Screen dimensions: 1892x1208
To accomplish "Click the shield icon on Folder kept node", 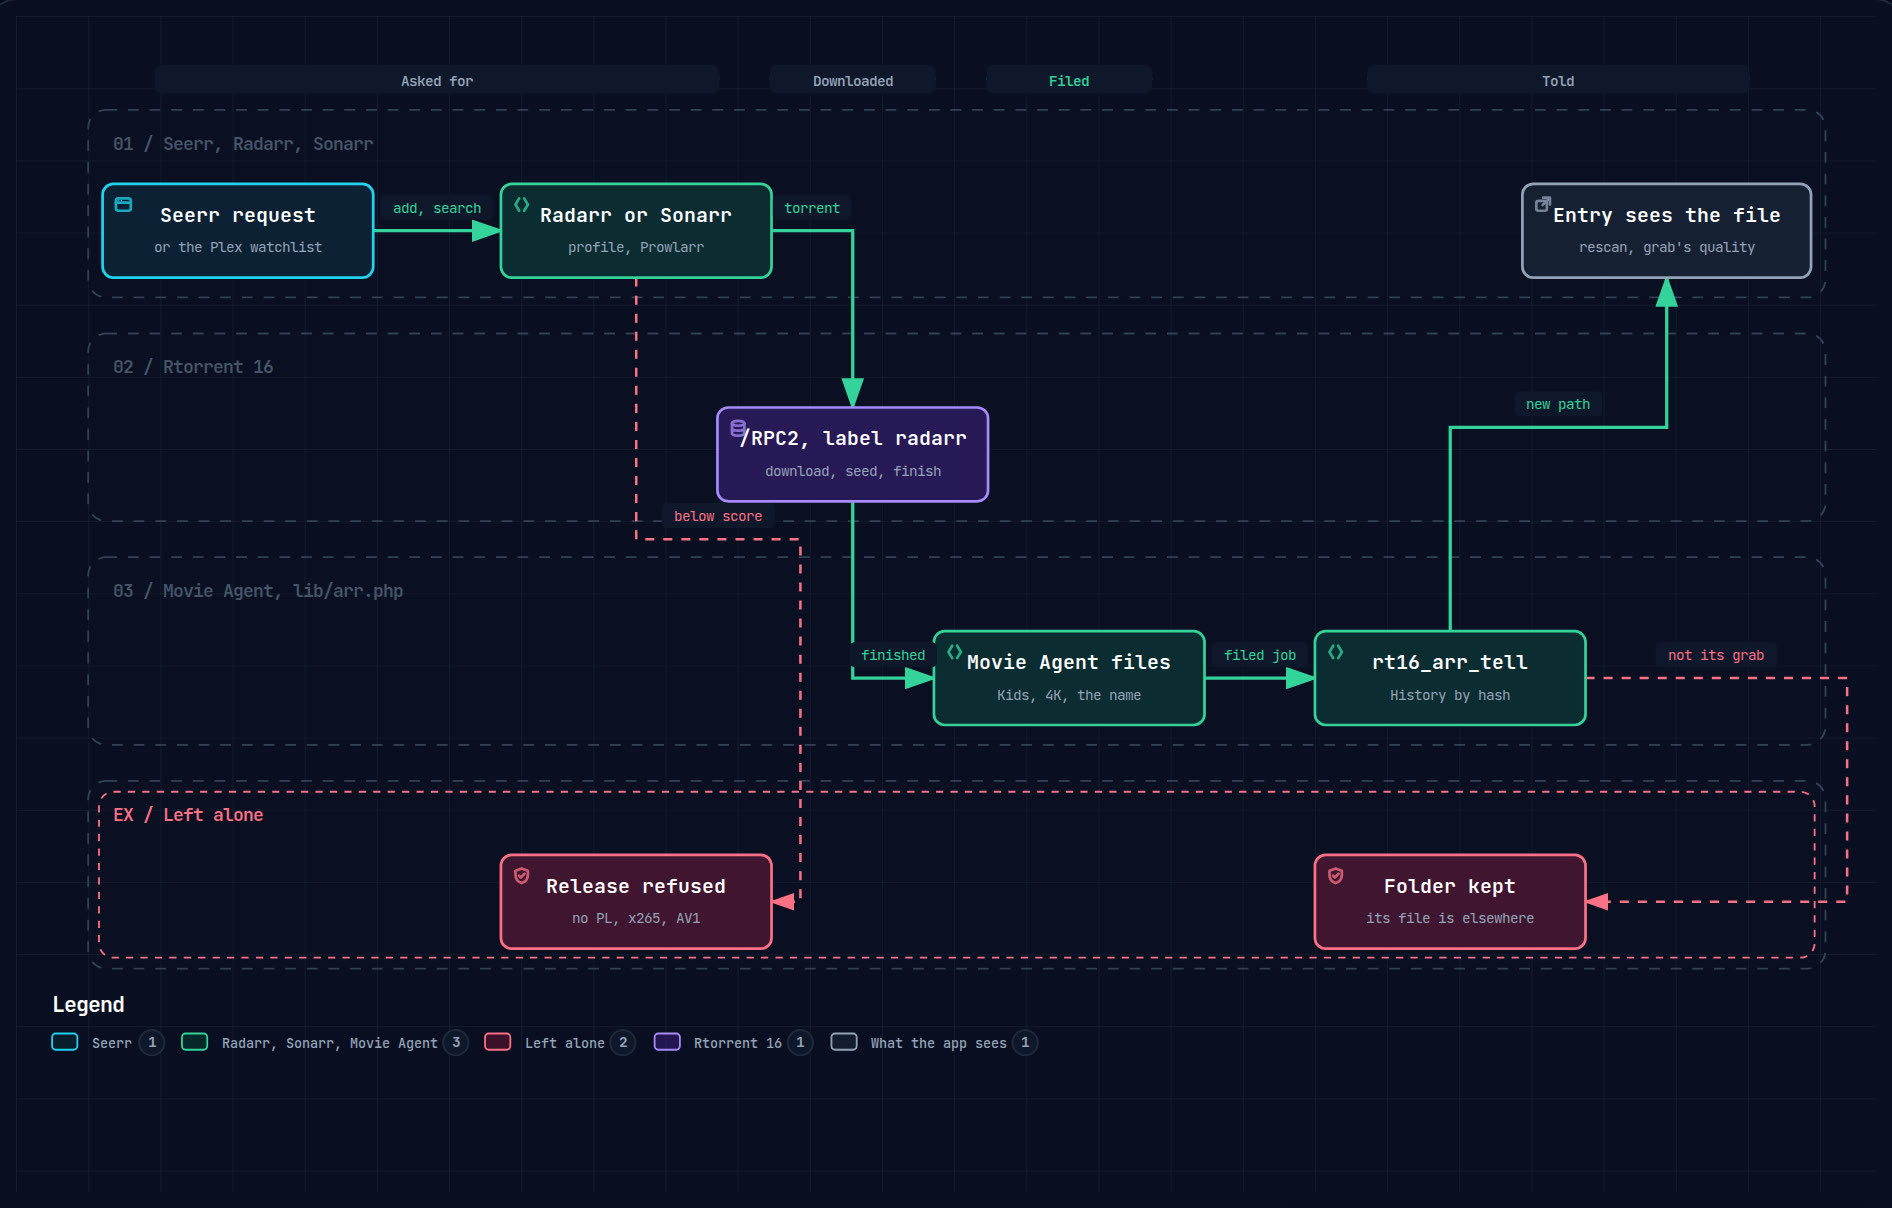I will click(x=1335, y=876).
